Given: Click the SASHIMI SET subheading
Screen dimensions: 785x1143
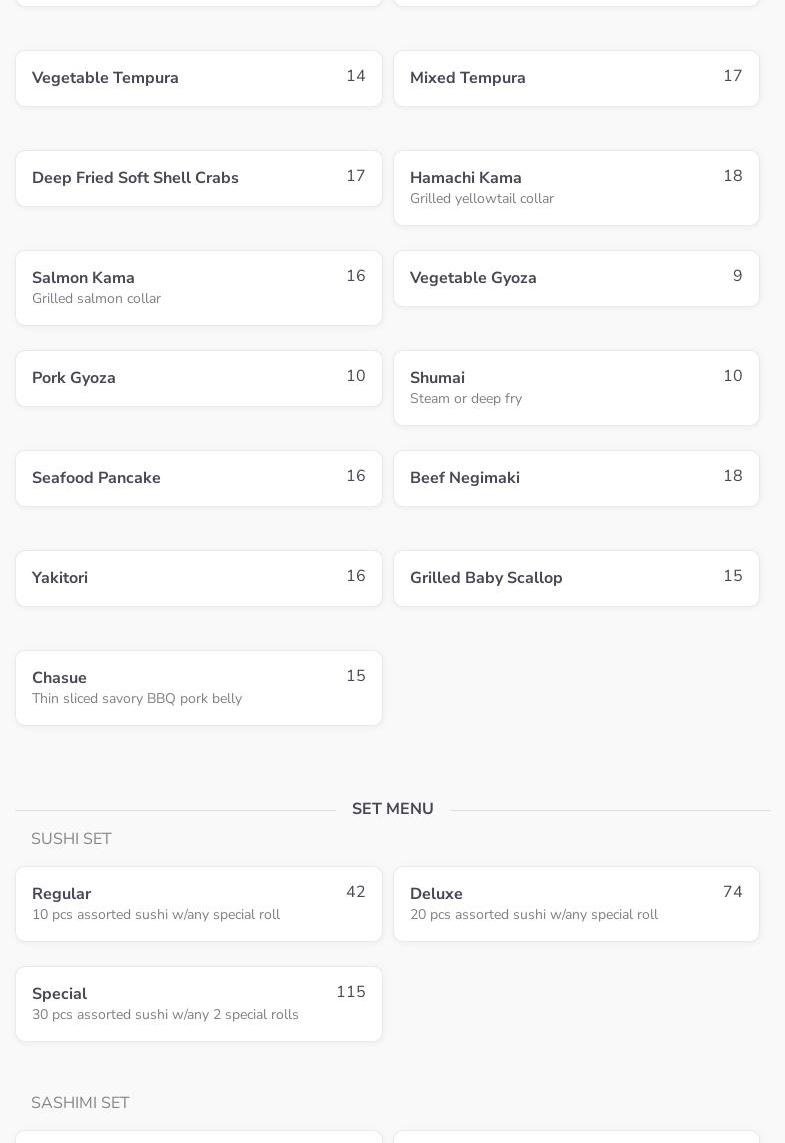Looking at the screenshot, I should click(80, 1103).
